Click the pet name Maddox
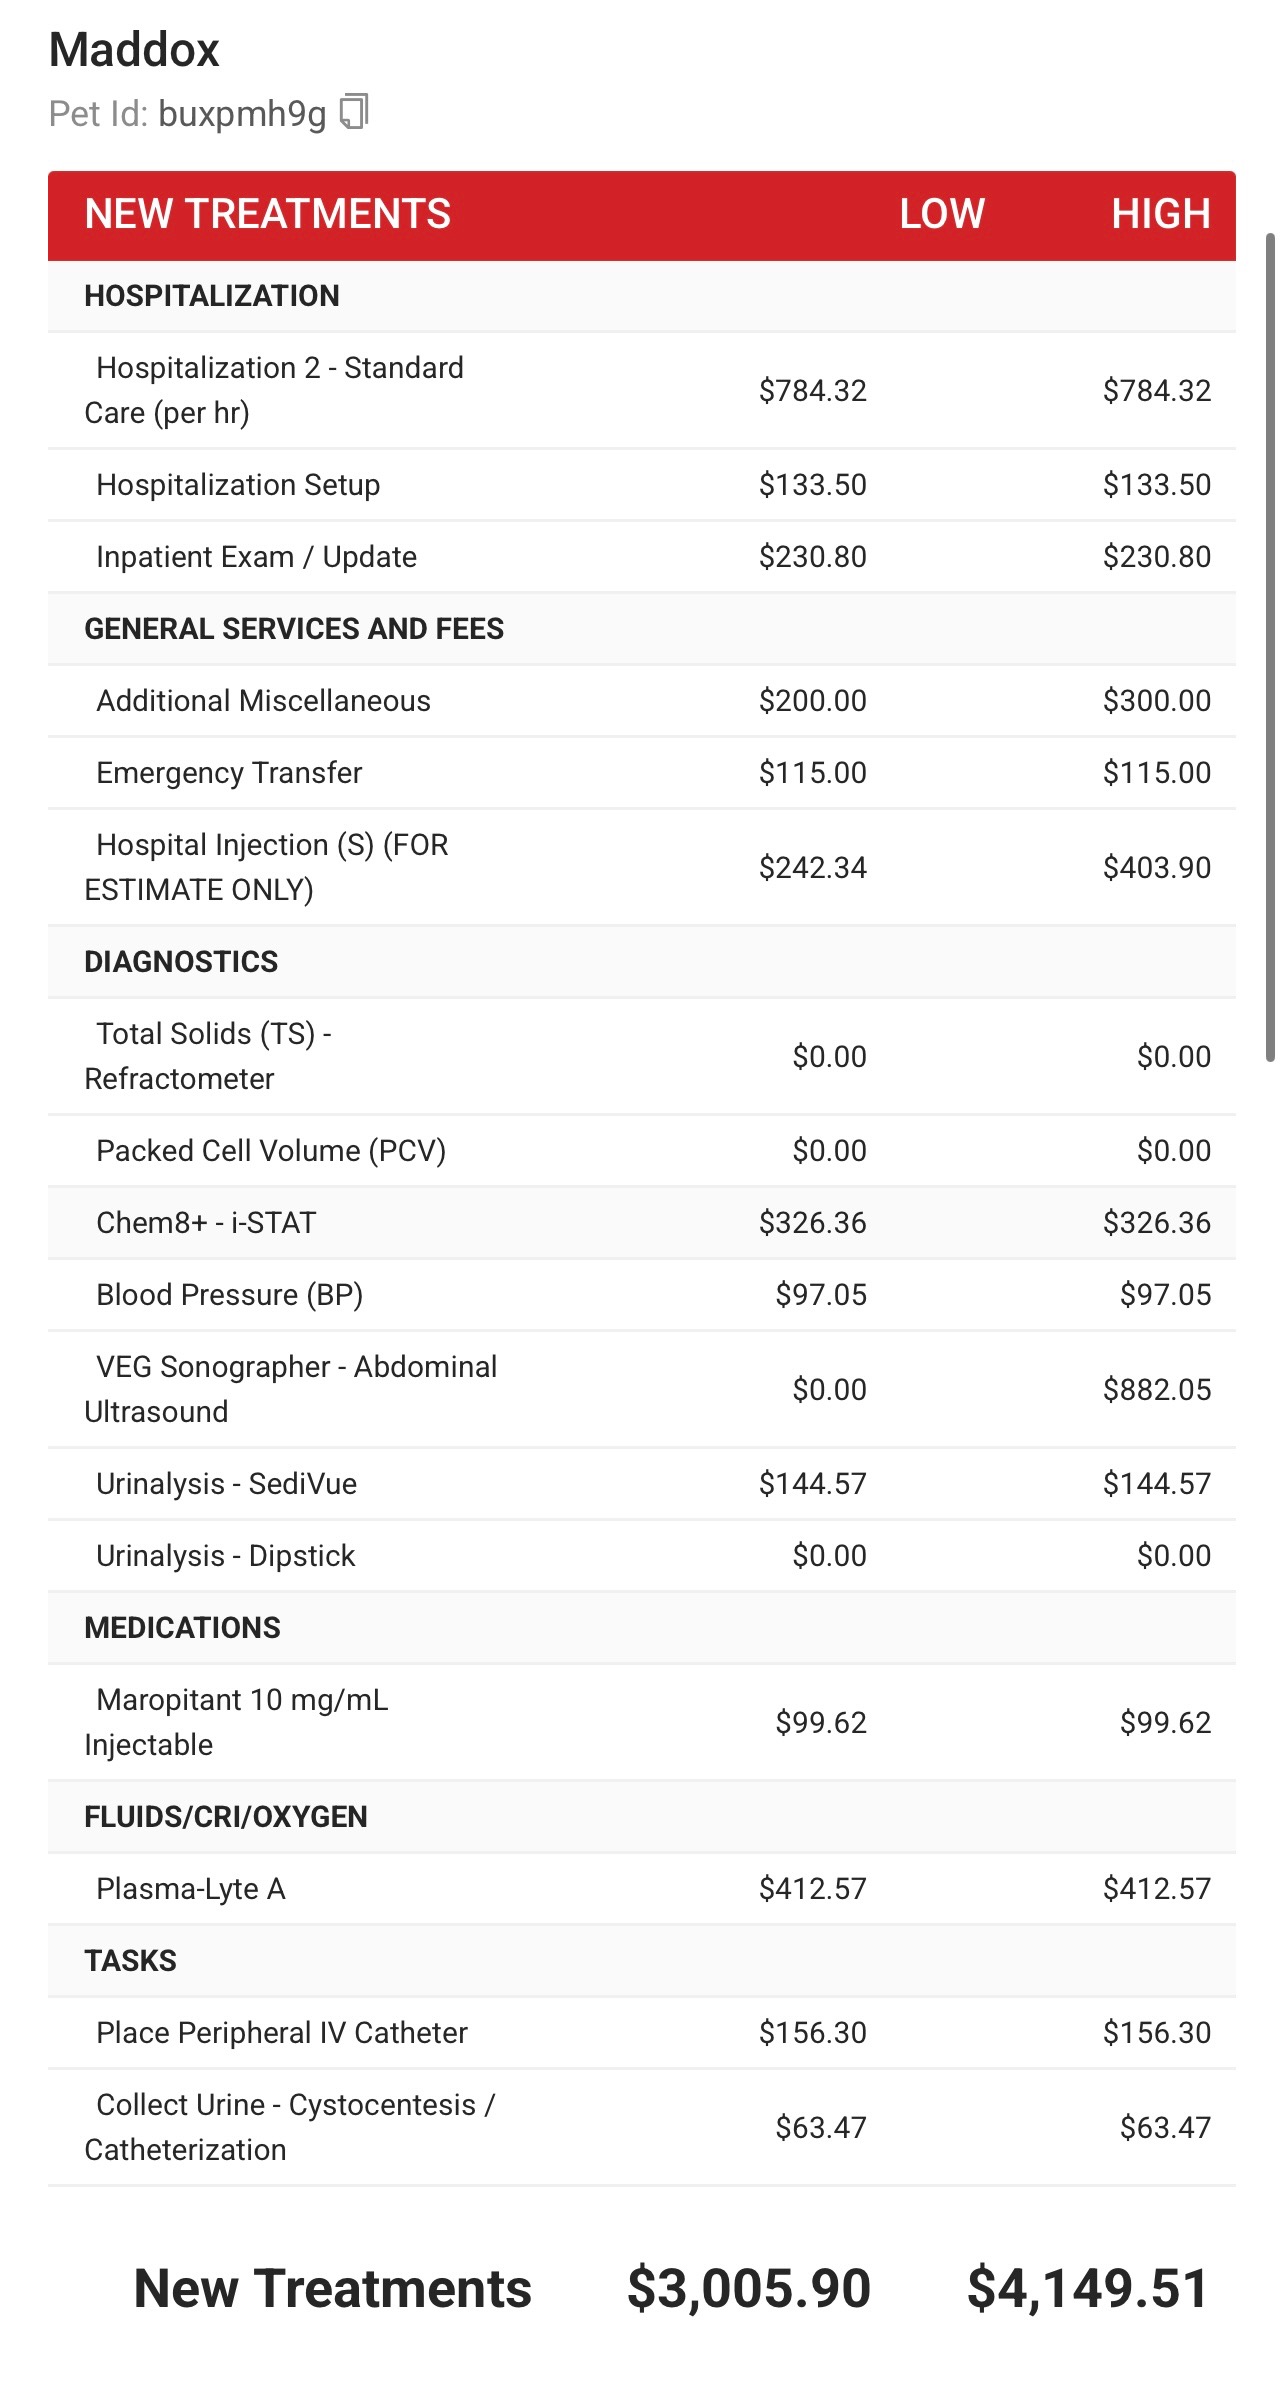 pyautogui.click(x=134, y=50)
